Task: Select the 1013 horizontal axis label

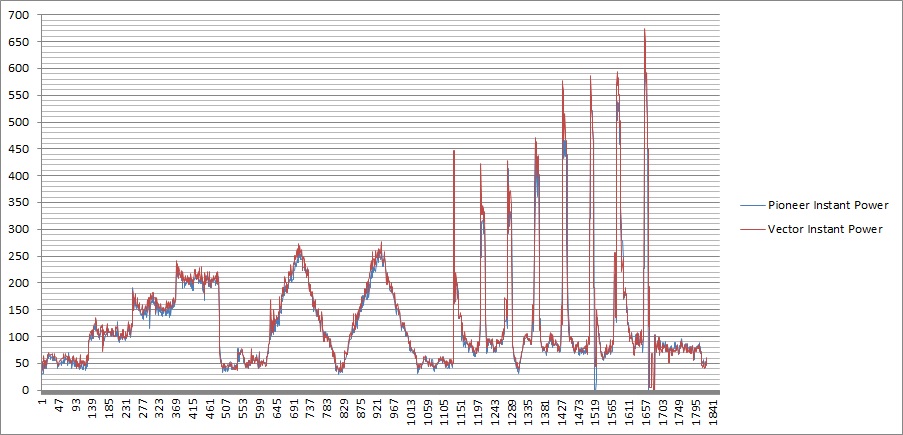Action: pyautogui.click(x=412, y=412)
